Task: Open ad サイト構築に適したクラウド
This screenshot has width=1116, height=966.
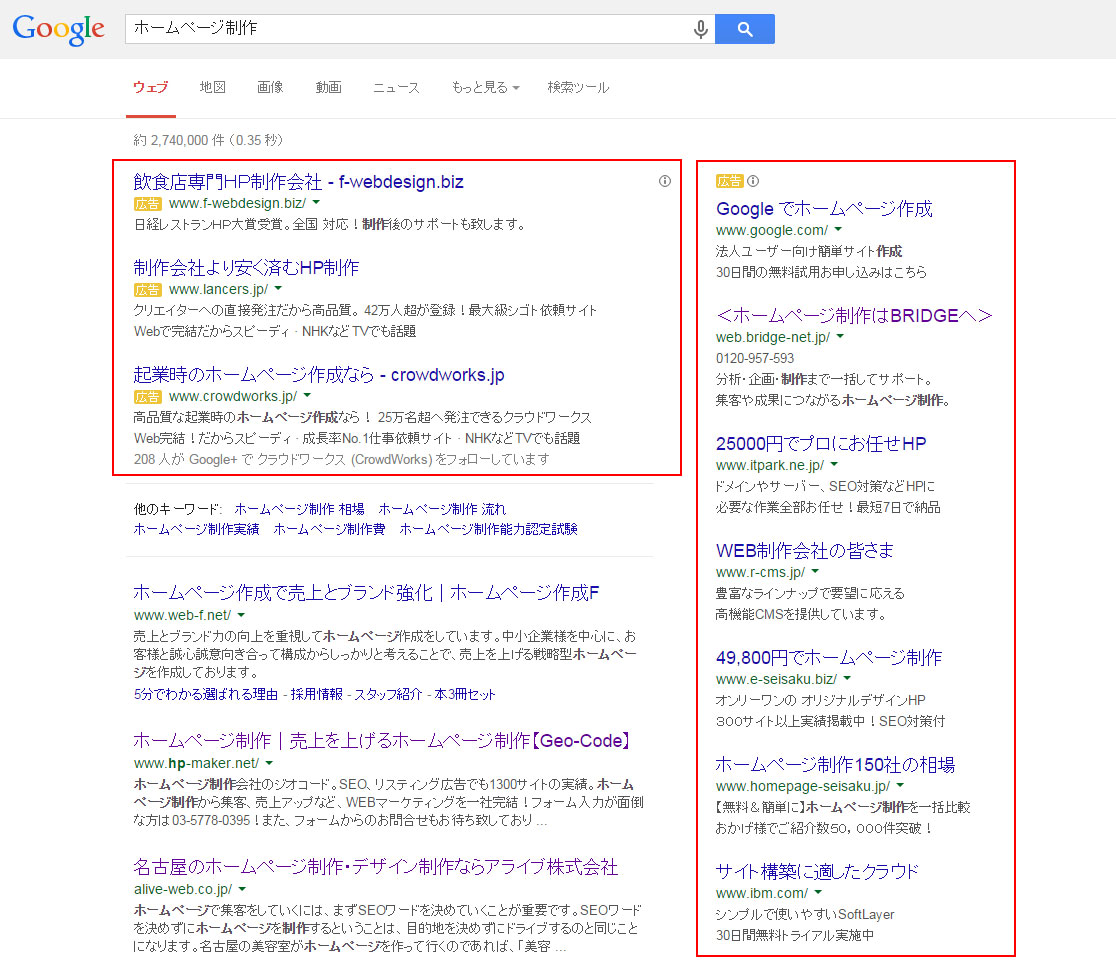Action: tap(818, 871)
